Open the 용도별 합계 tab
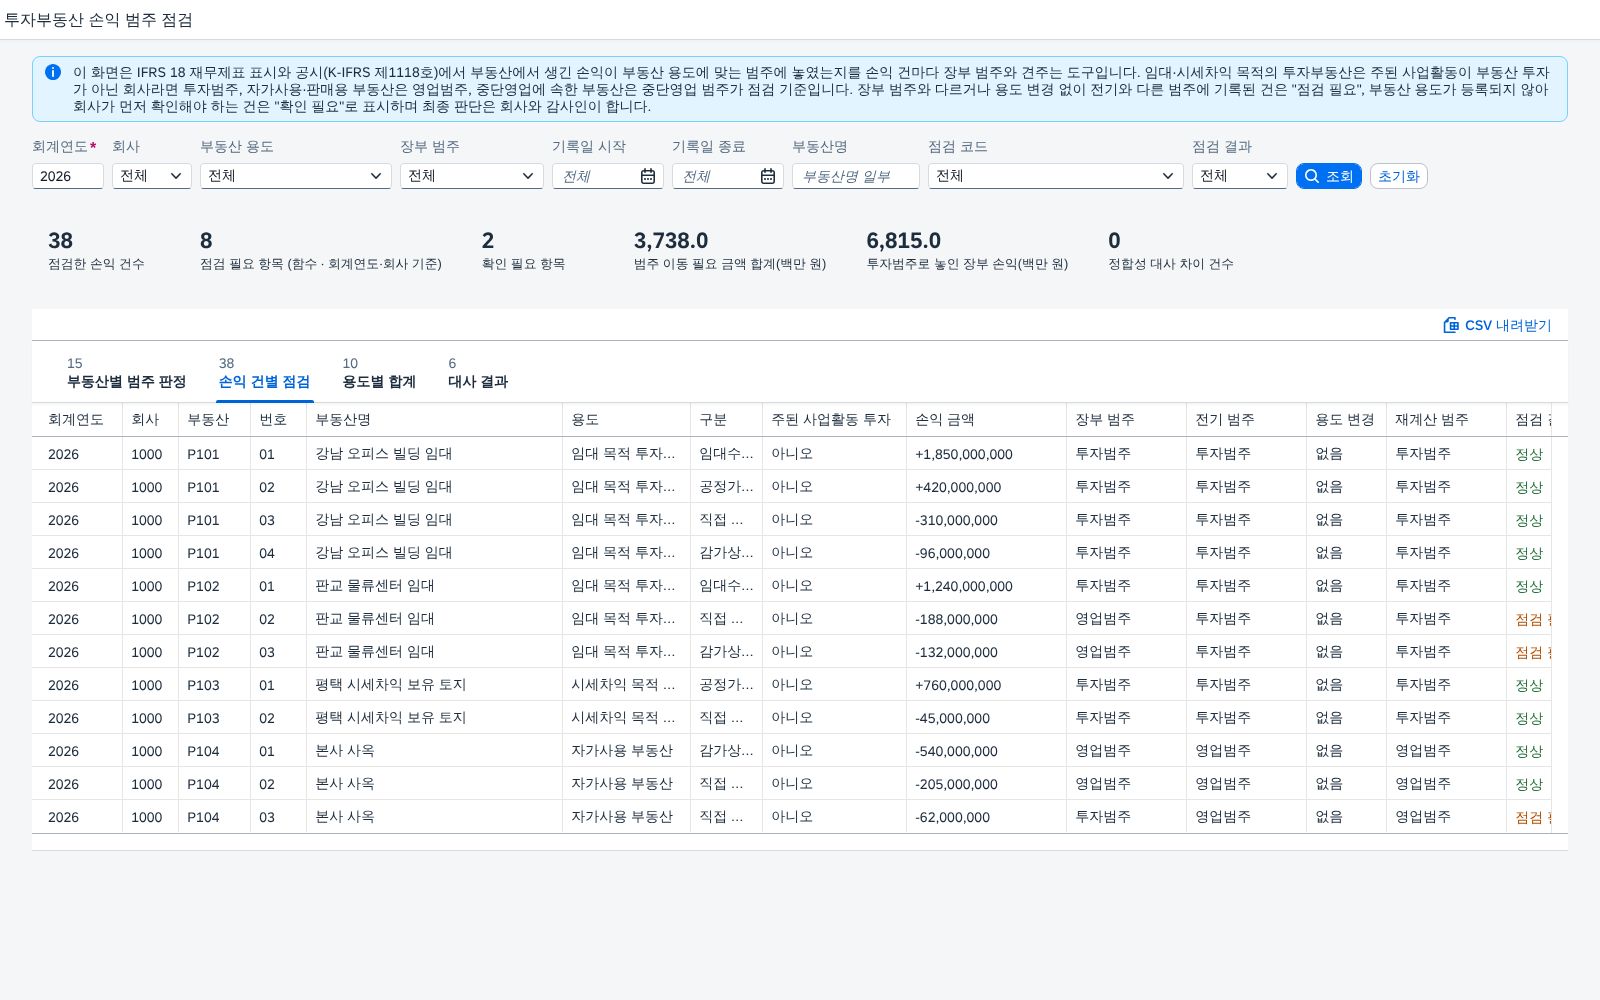1600x1000 pixels. (379, 373)
